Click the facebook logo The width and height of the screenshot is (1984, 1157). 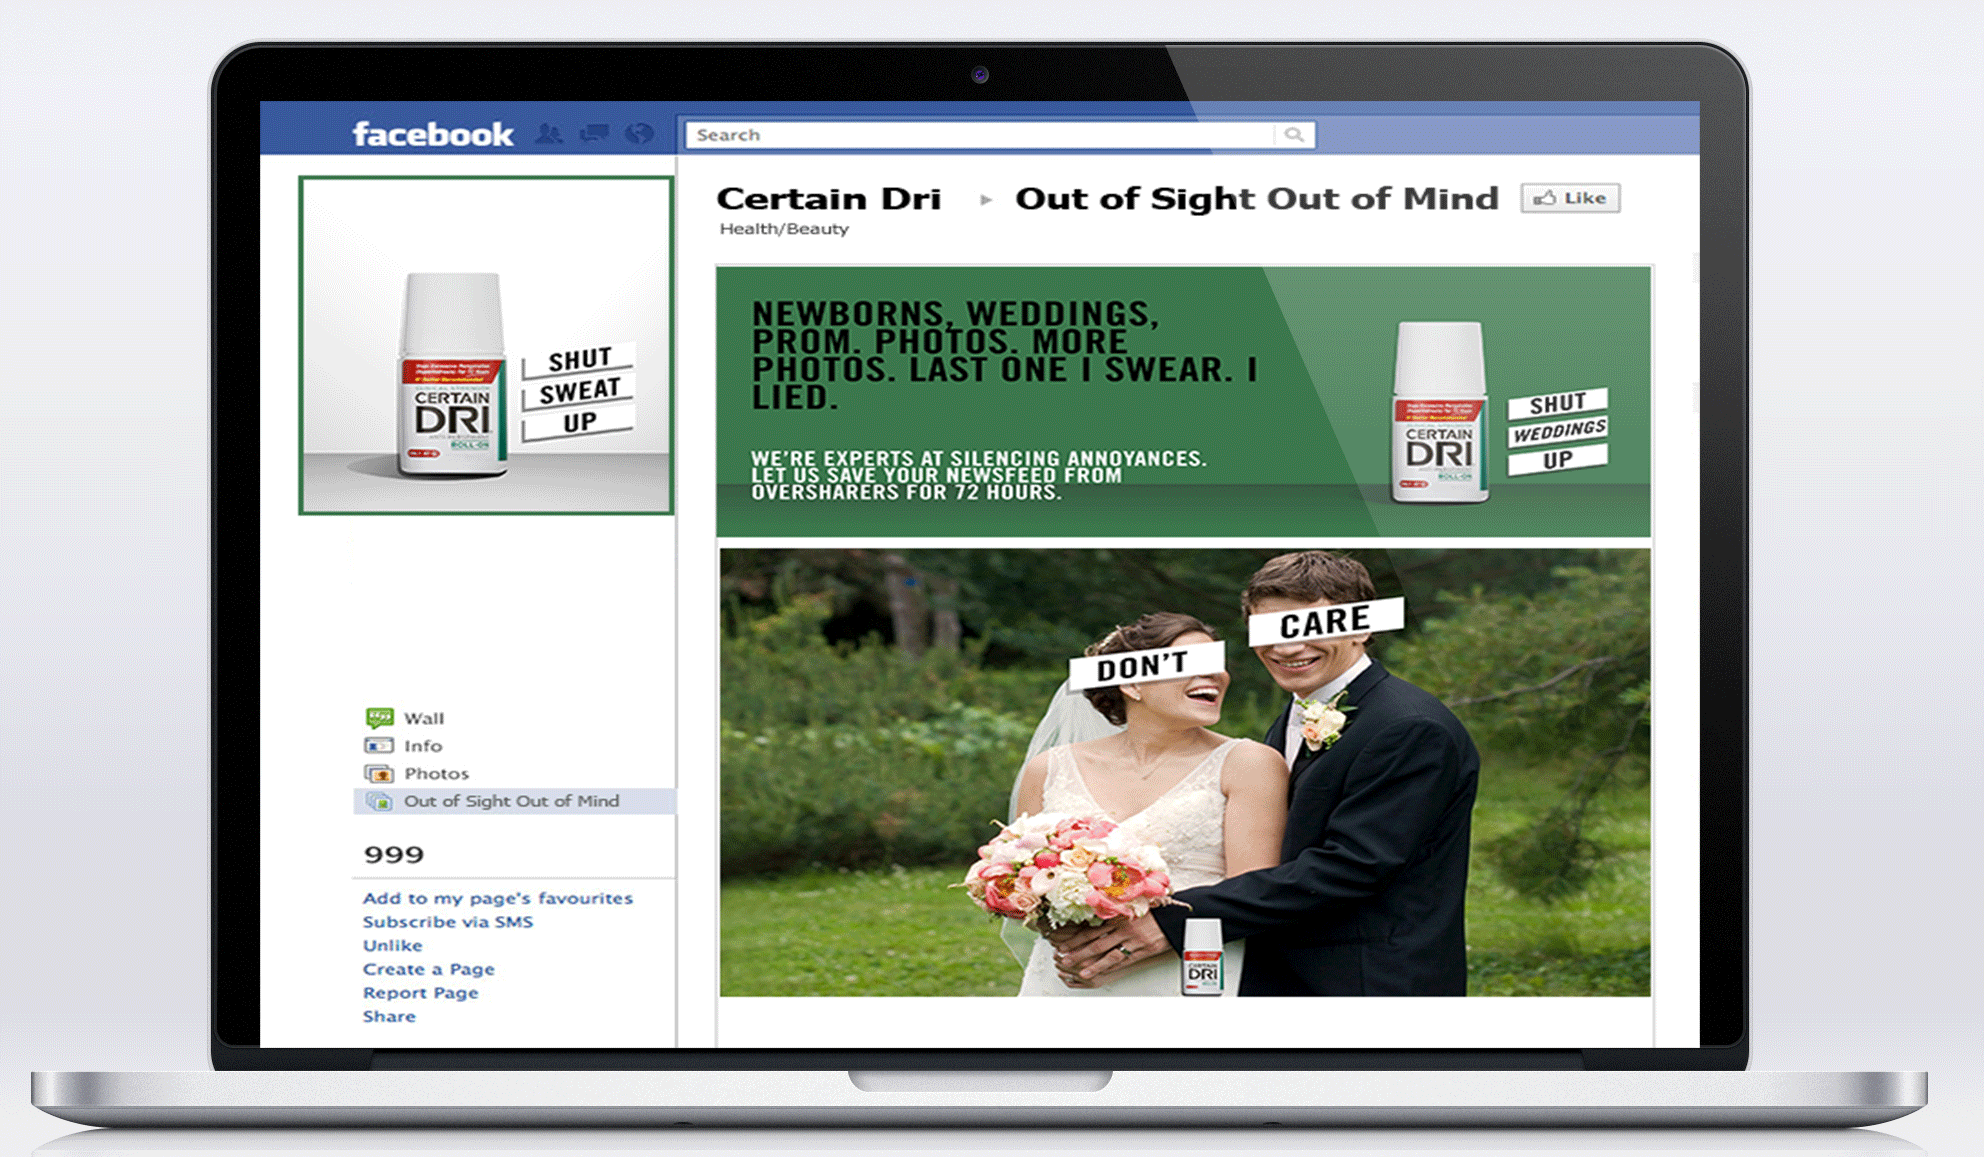pyautogui.click(x=436, y=132)
